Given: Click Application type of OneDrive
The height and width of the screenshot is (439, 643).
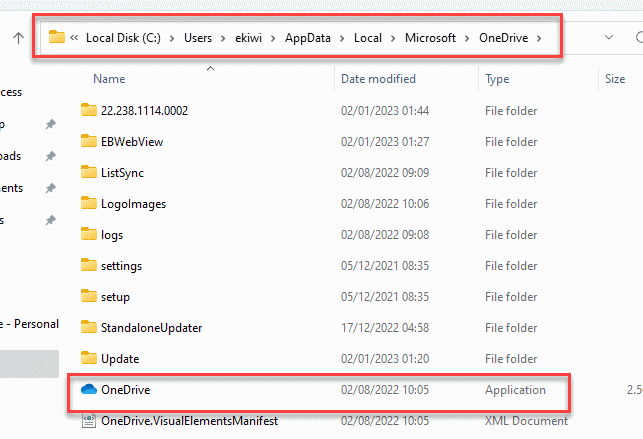Looking at the screenshot, I should (515, 390).
